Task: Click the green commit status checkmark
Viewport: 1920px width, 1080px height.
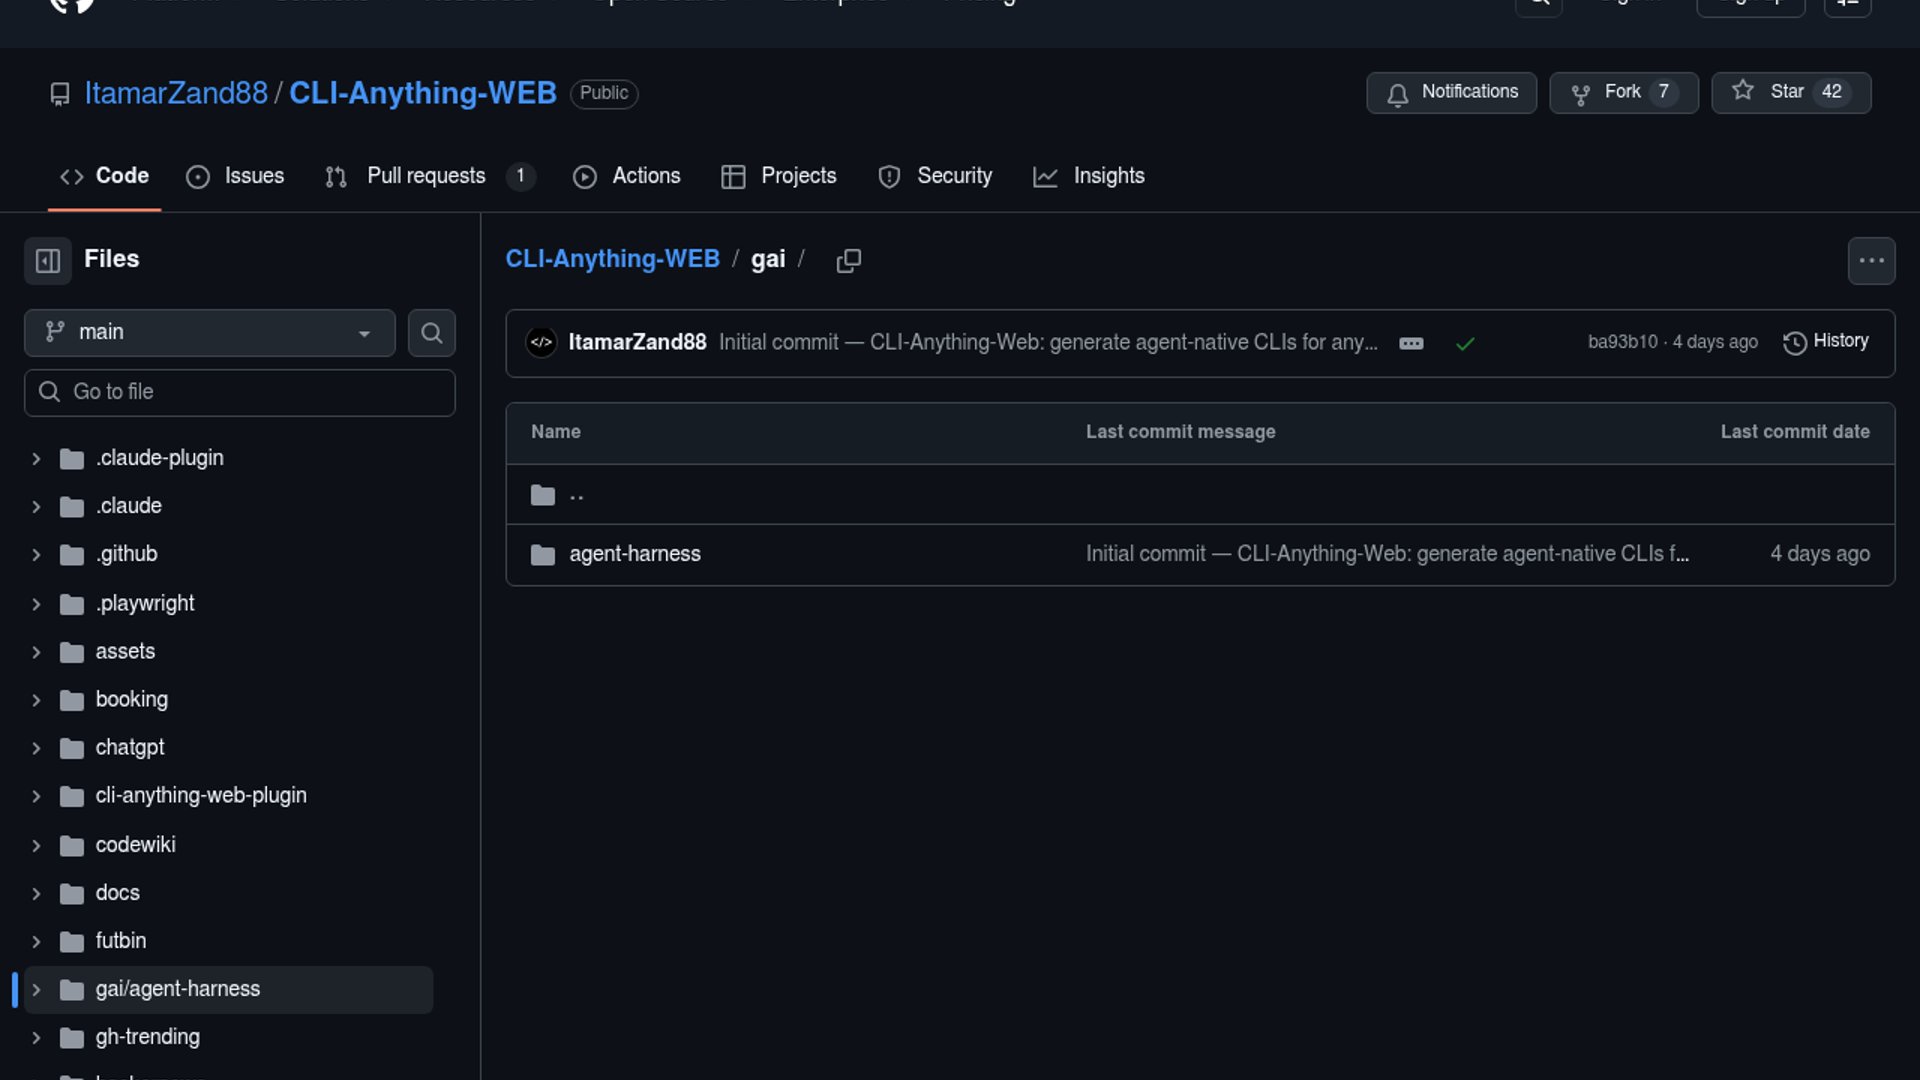Action: (x=1465, y=344)
